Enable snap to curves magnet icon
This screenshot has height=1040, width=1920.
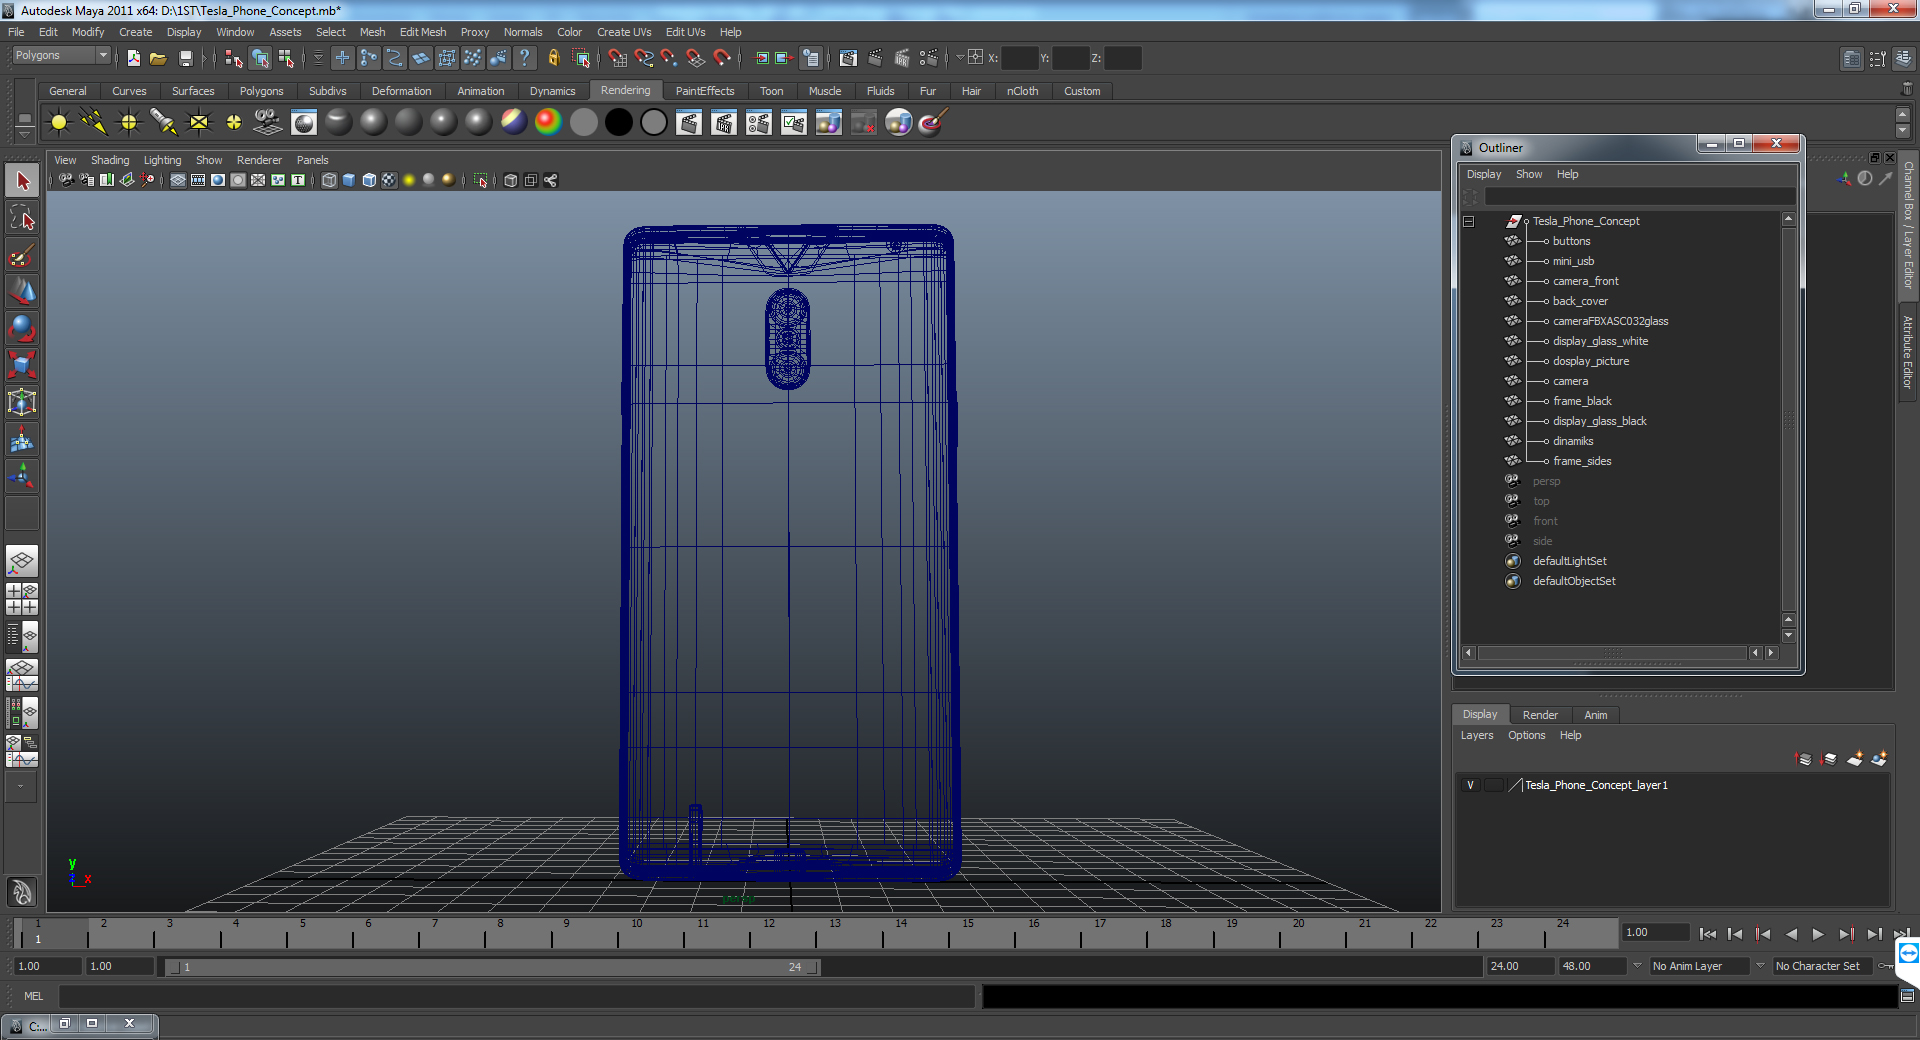644,58
